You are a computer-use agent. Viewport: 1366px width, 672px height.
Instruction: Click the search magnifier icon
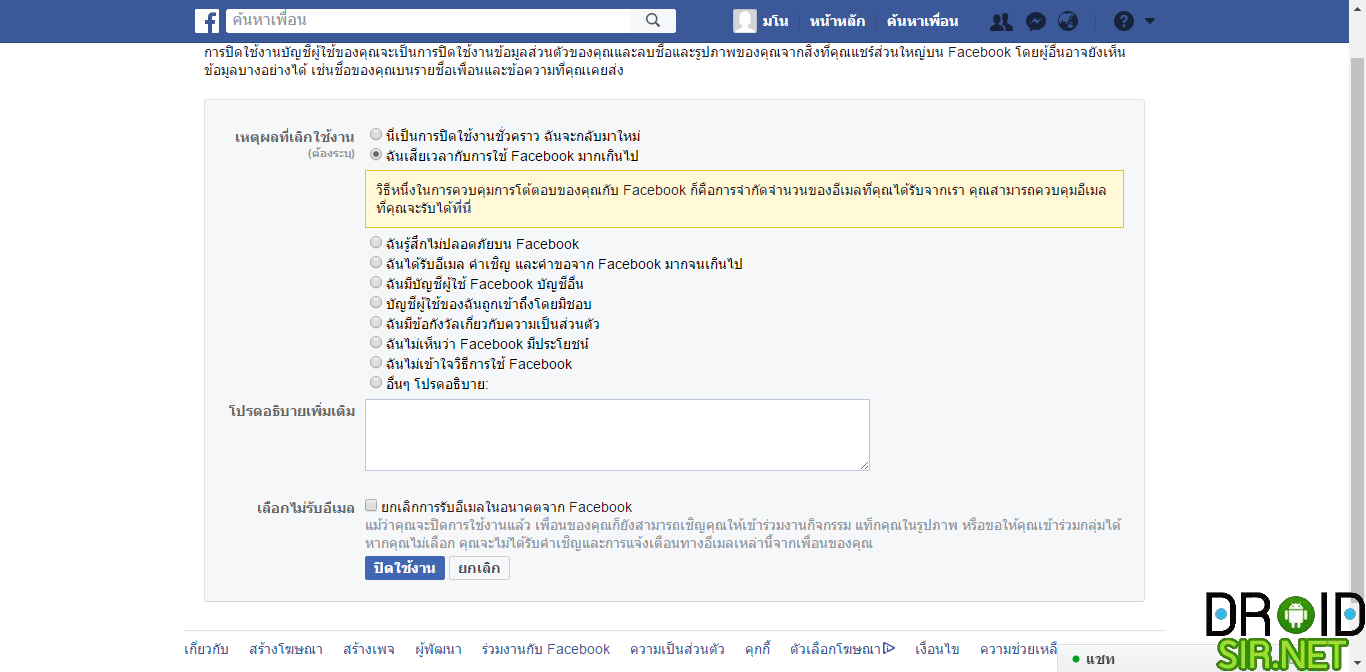click(x=653, y=21)
